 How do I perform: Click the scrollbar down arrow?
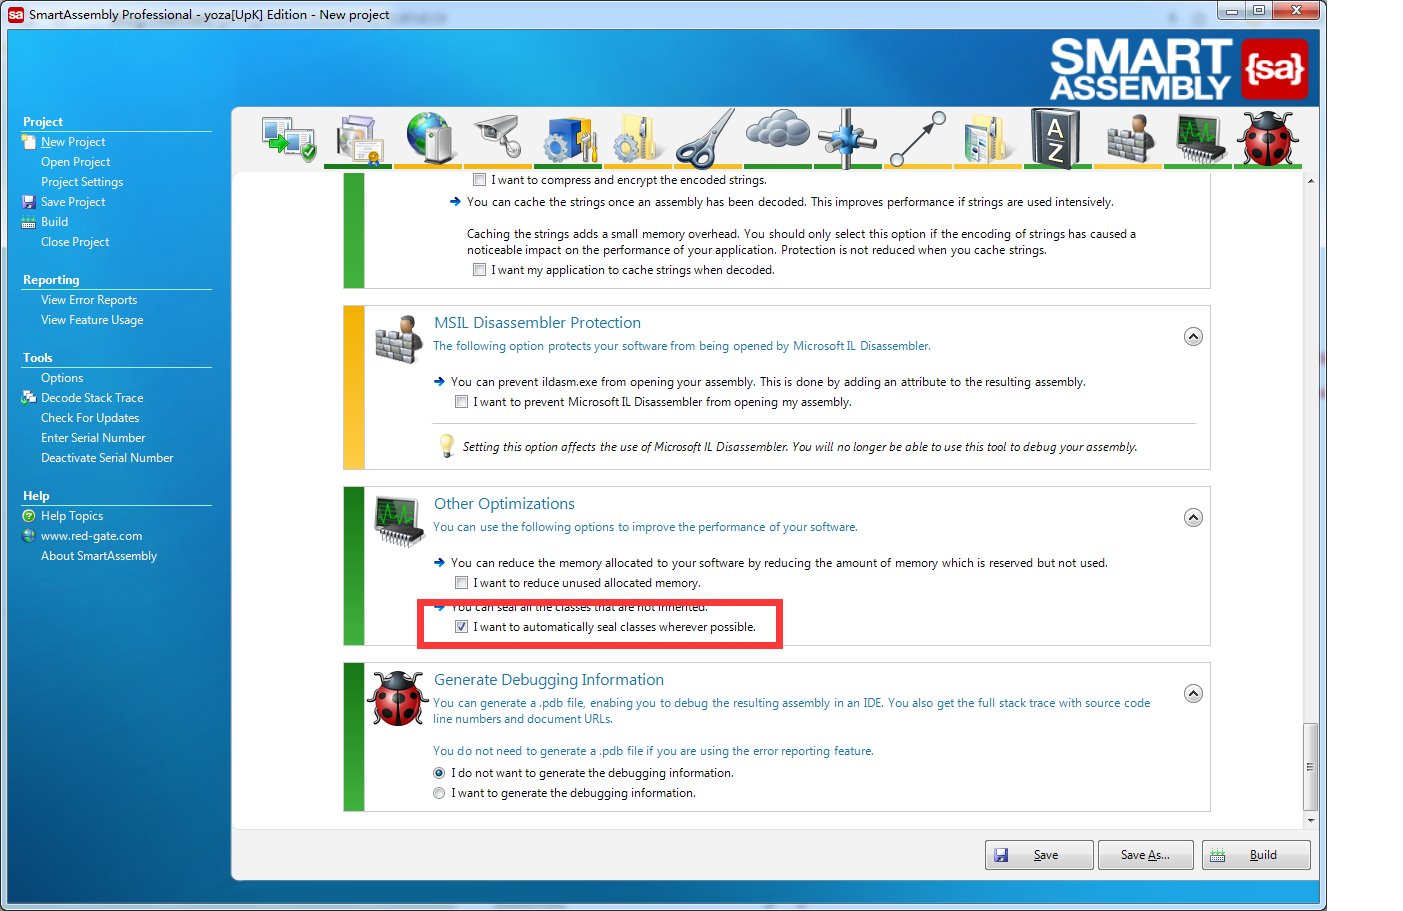(1311, 821)
